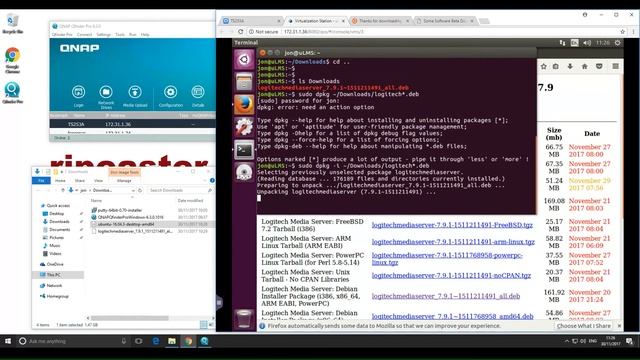
Task: Open the Google Chrome desktop shortcut
Action: coord(13,60)
